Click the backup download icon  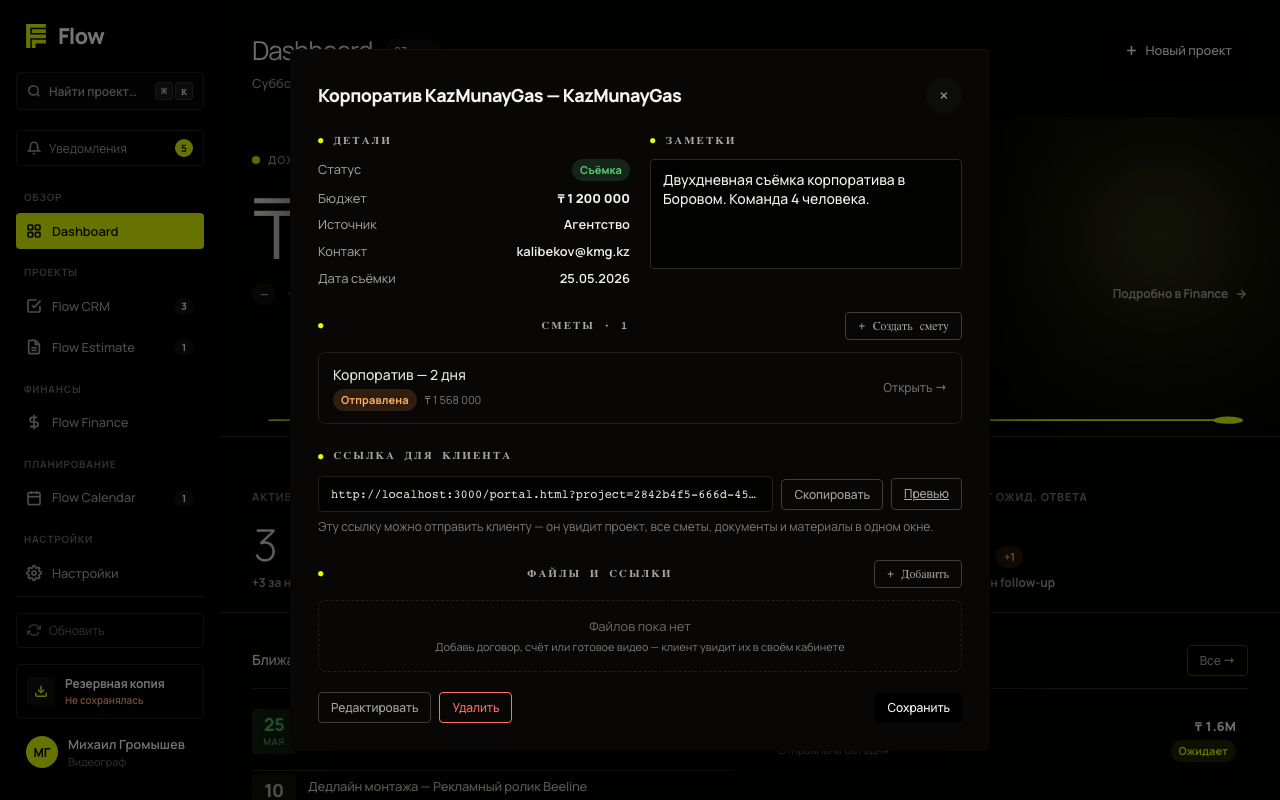coord(41,691)
